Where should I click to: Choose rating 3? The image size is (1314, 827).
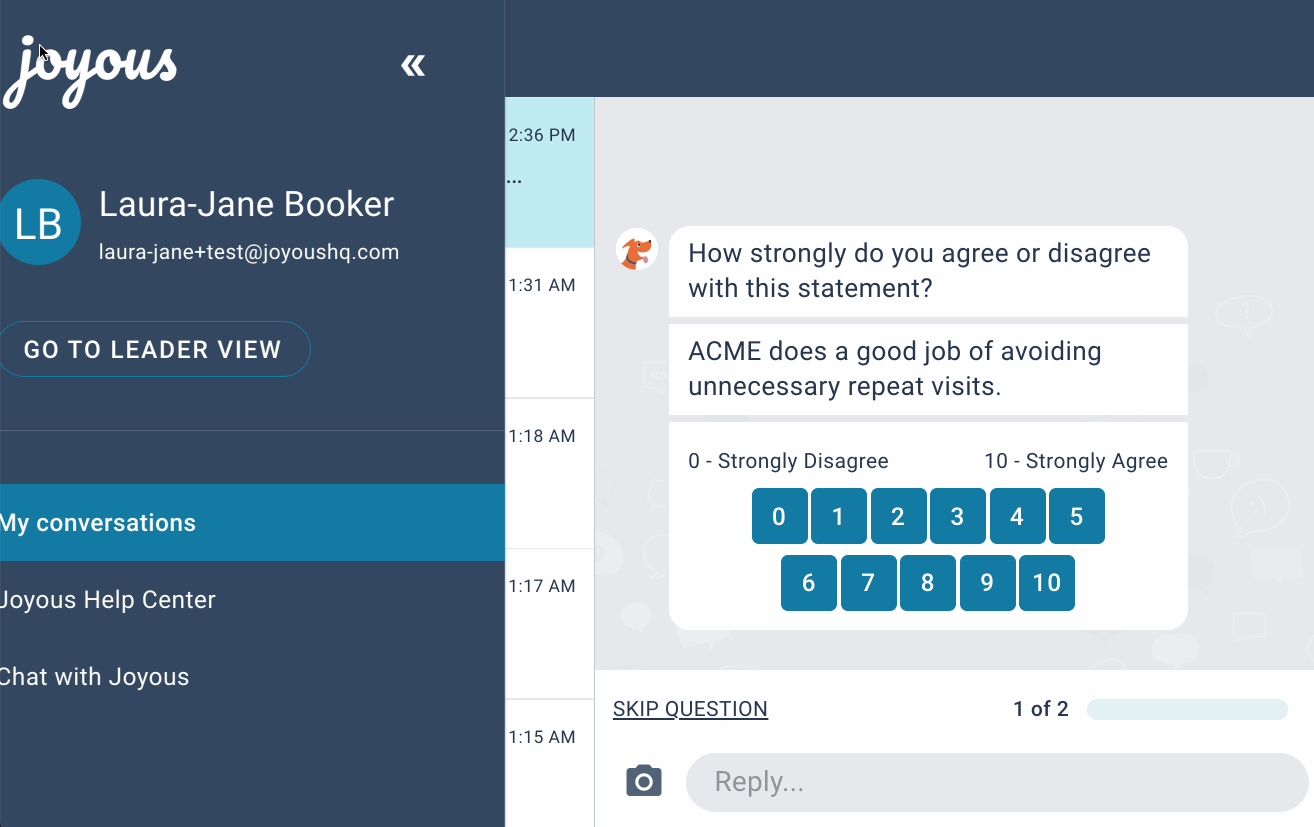click(x=957, y=516)
